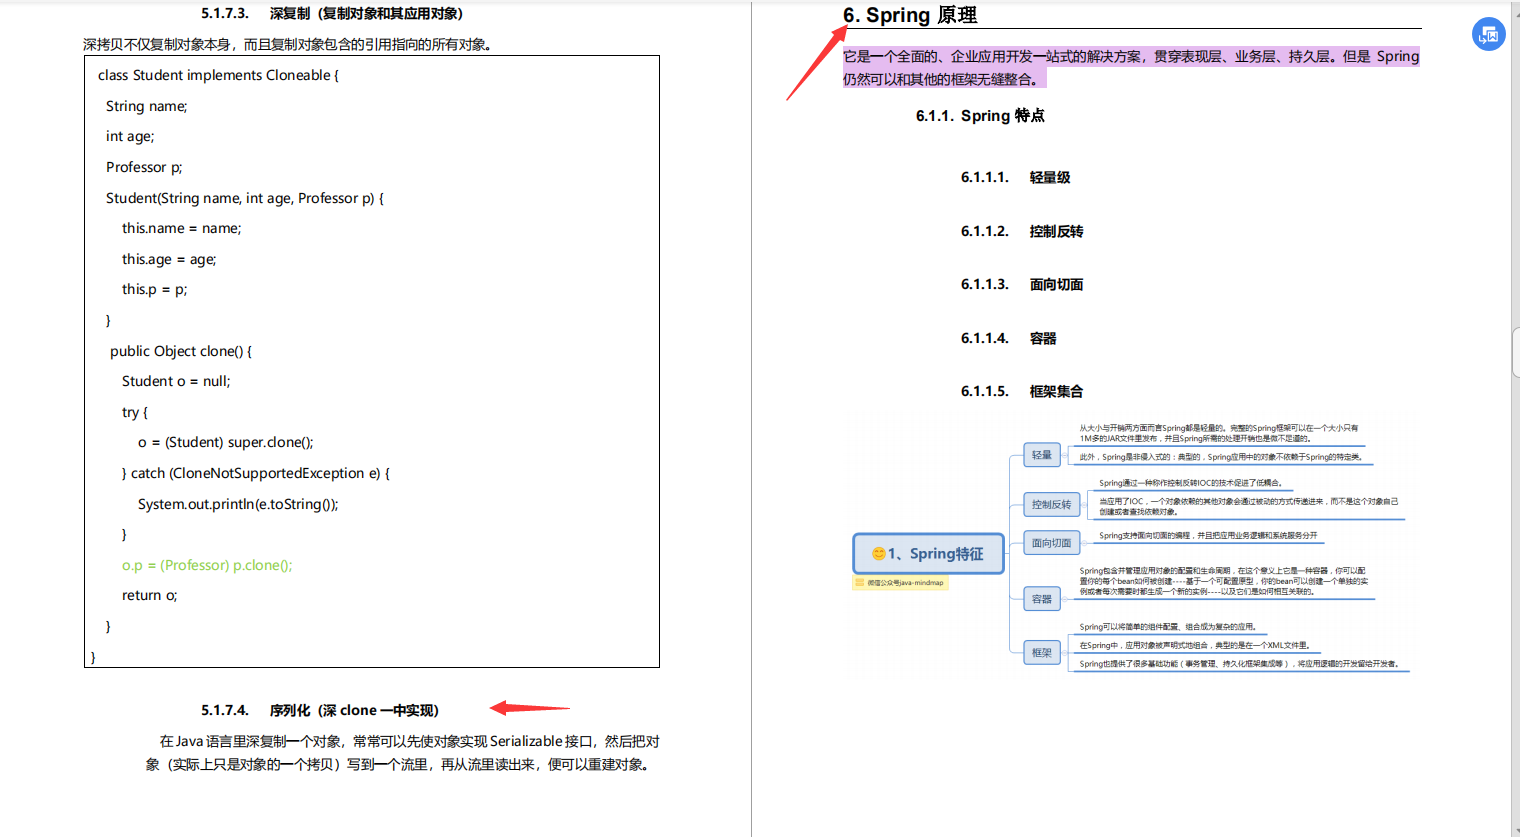Click highlighted line starting "它是一个全面的、企业应用开发"

tap(1131, 56)
